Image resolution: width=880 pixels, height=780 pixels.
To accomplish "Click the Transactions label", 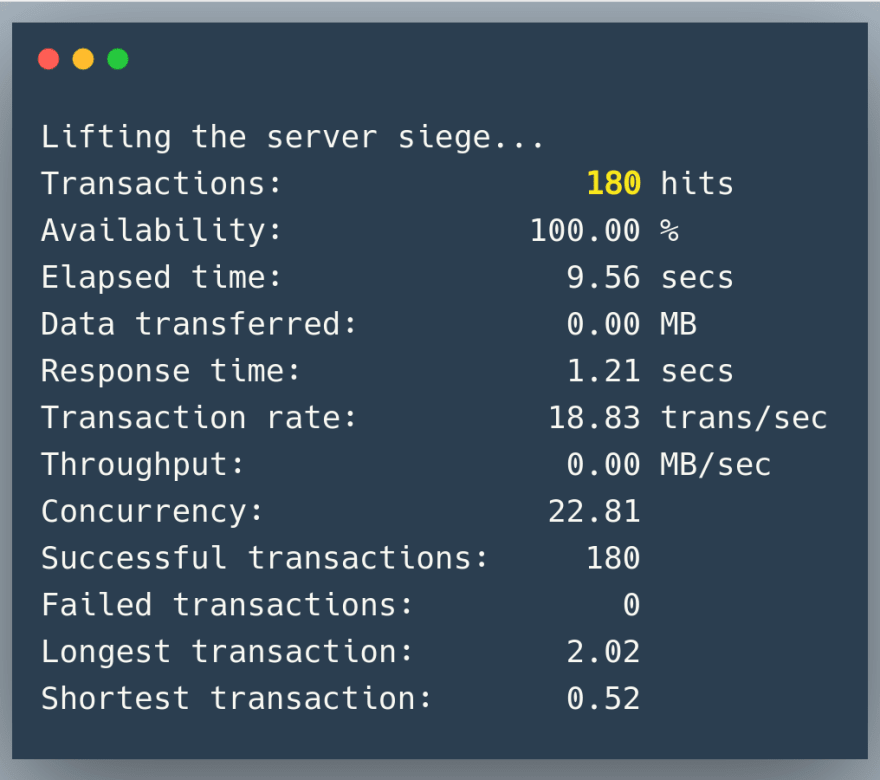I will 161,183.
